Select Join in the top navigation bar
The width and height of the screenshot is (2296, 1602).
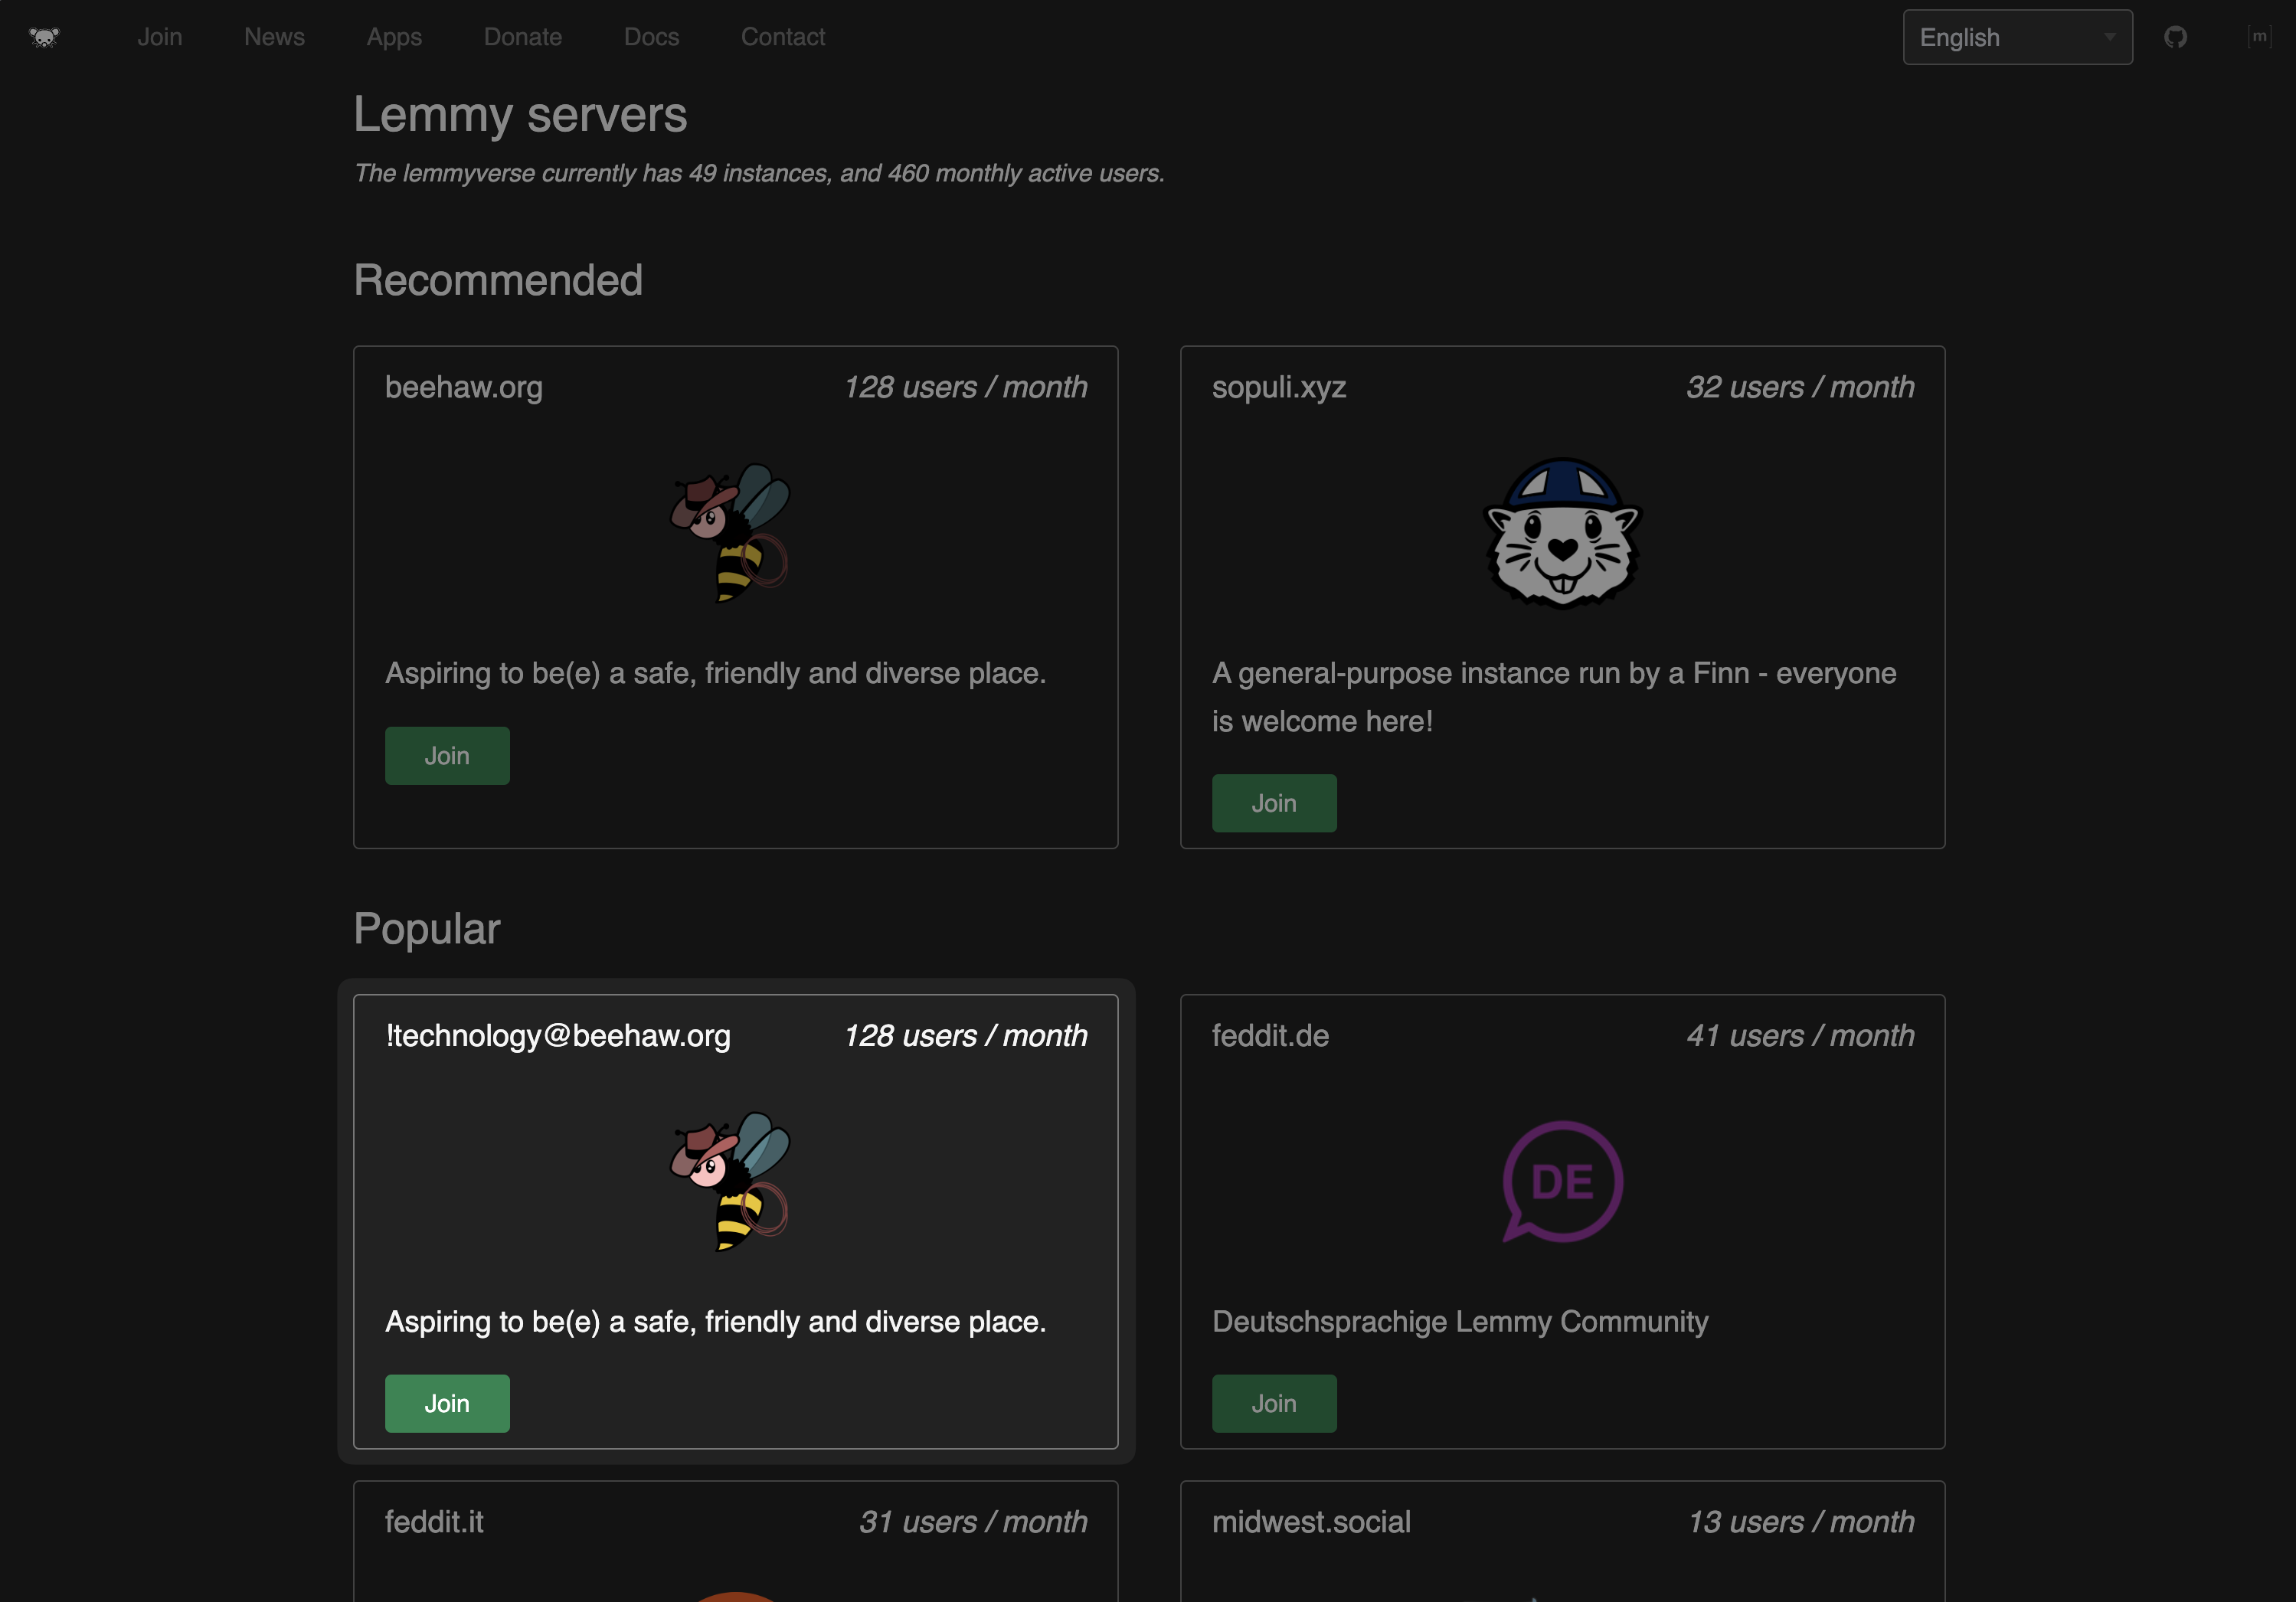(160, 37)
